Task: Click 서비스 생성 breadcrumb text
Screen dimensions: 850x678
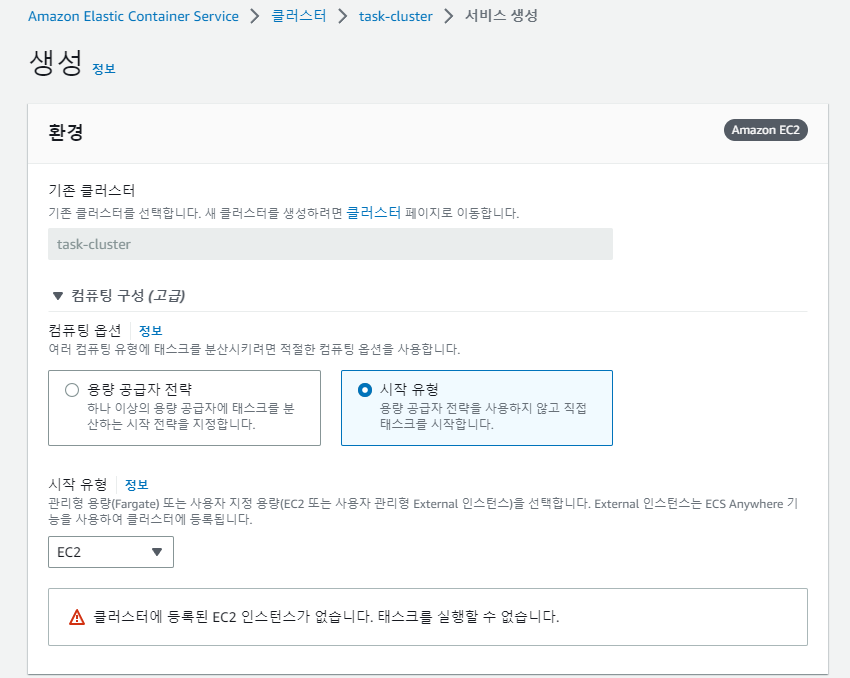Action: click(x=501, y=16)
